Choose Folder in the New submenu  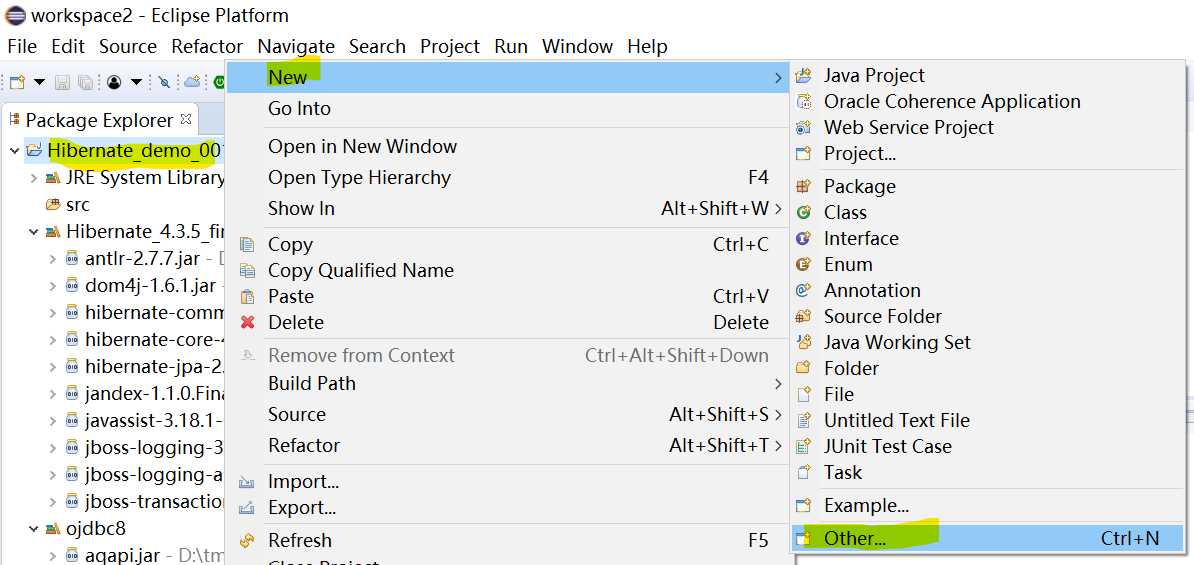pyautogui.click(x=987, y=368)
